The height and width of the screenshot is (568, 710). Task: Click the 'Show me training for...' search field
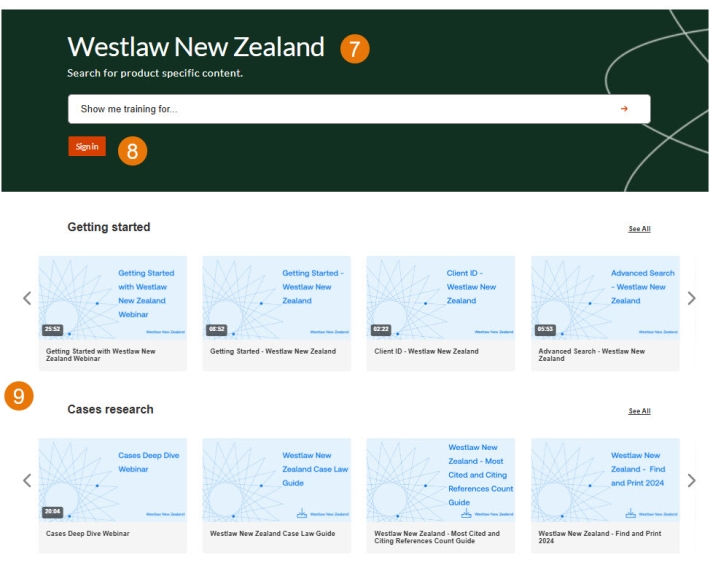[359, 109]
